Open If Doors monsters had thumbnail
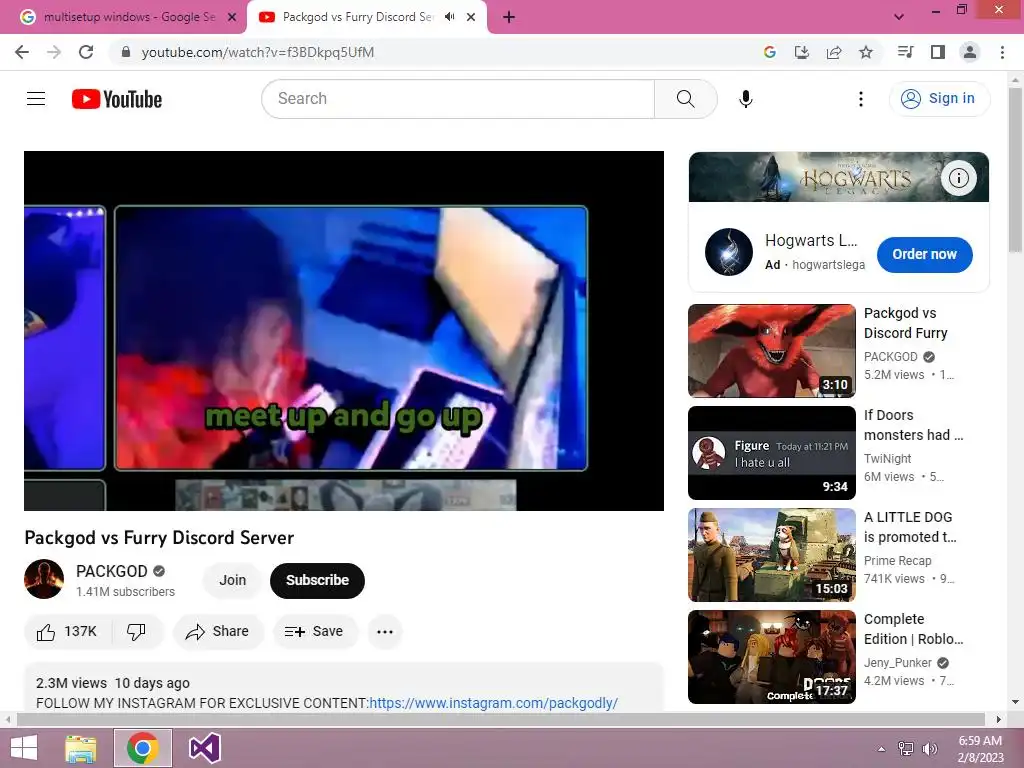 pyautogui.click(x=771, y=453)
